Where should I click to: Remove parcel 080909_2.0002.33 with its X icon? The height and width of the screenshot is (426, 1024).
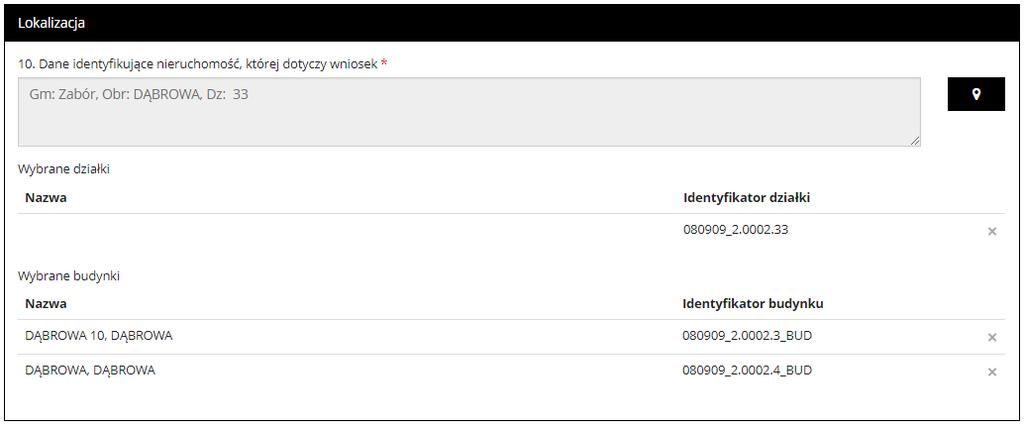992,231
